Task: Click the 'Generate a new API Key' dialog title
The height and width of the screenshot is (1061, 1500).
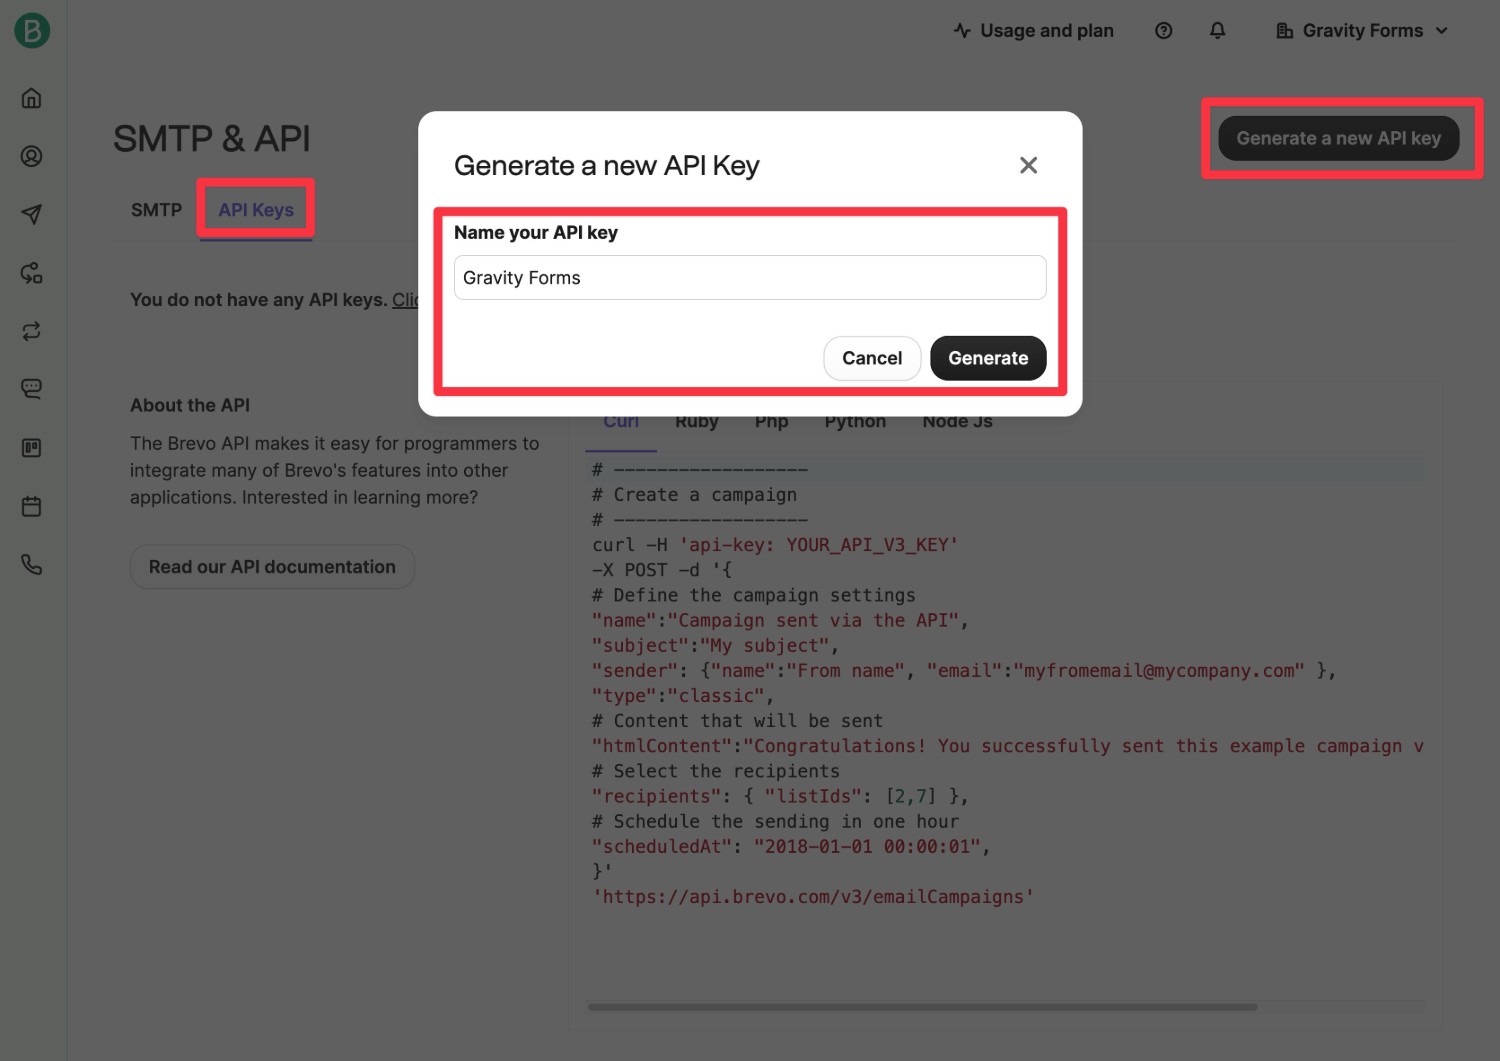Action: point(607,165)
